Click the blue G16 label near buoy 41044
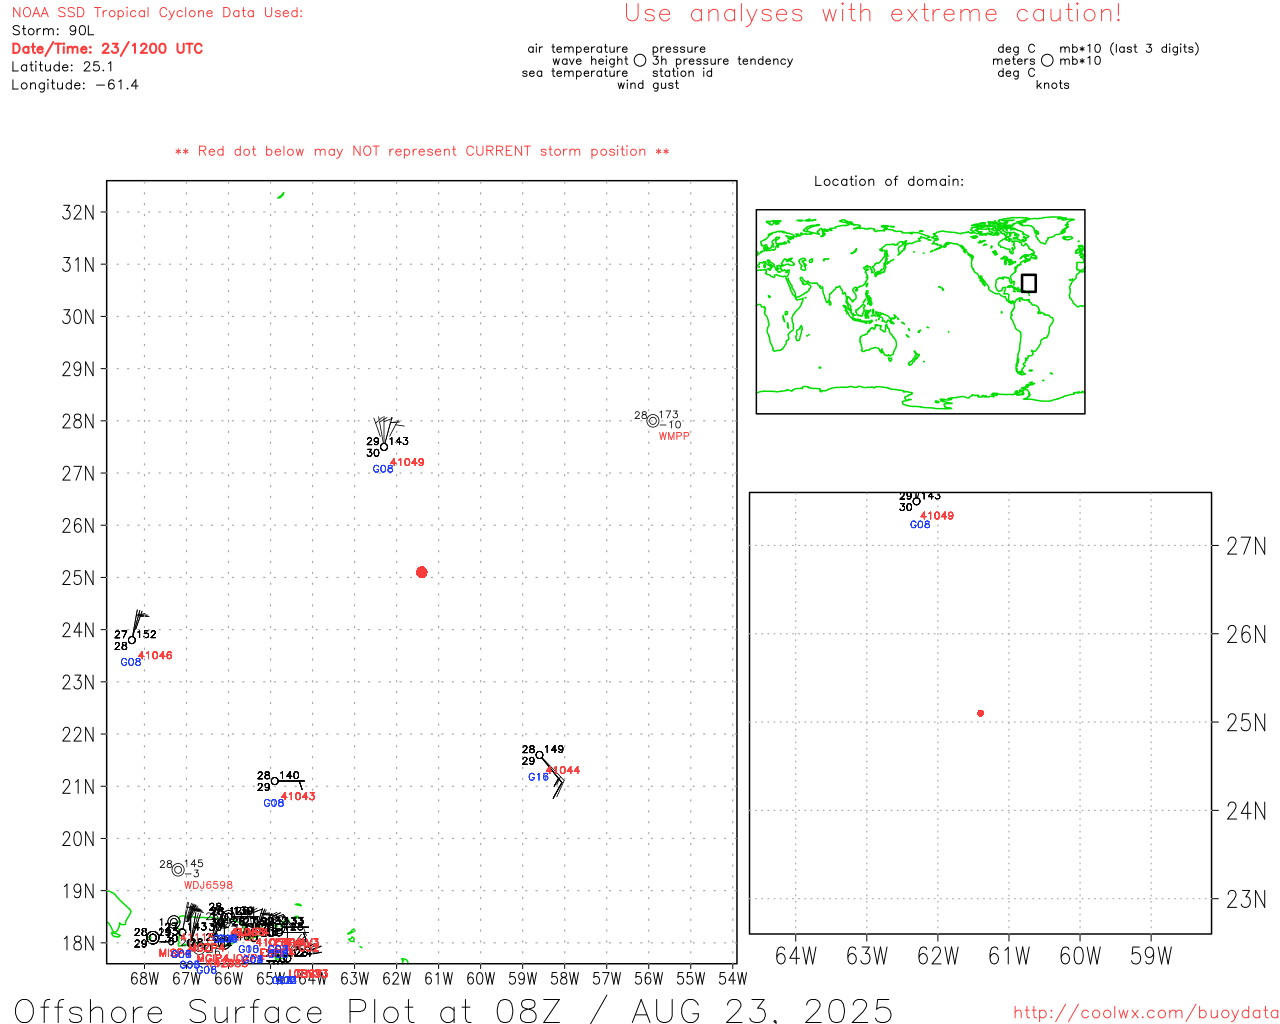 click(538, 777)
